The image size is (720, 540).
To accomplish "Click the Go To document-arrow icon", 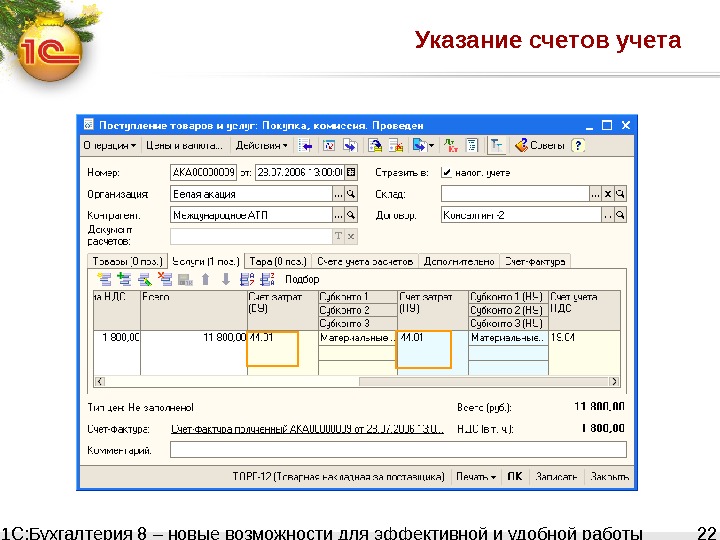I will [419, 146].
